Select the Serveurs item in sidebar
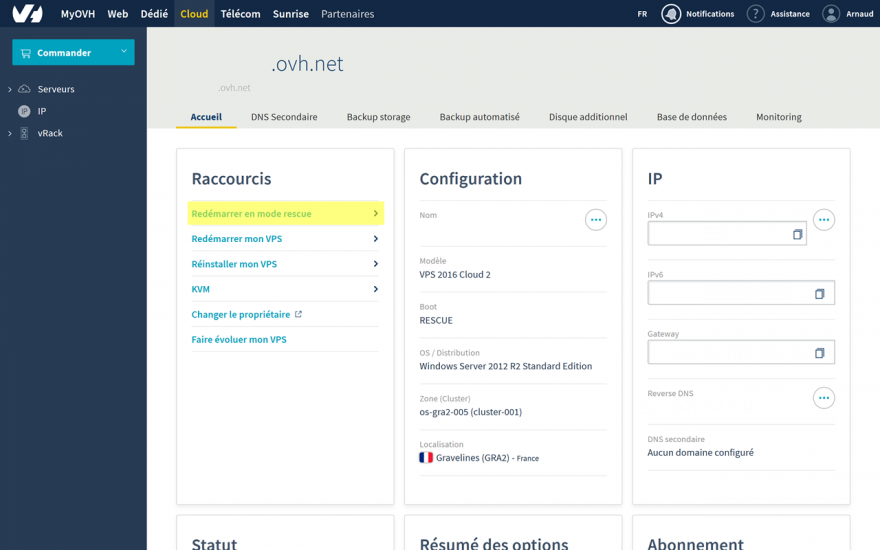880x550 pixels. click(56, 89)
